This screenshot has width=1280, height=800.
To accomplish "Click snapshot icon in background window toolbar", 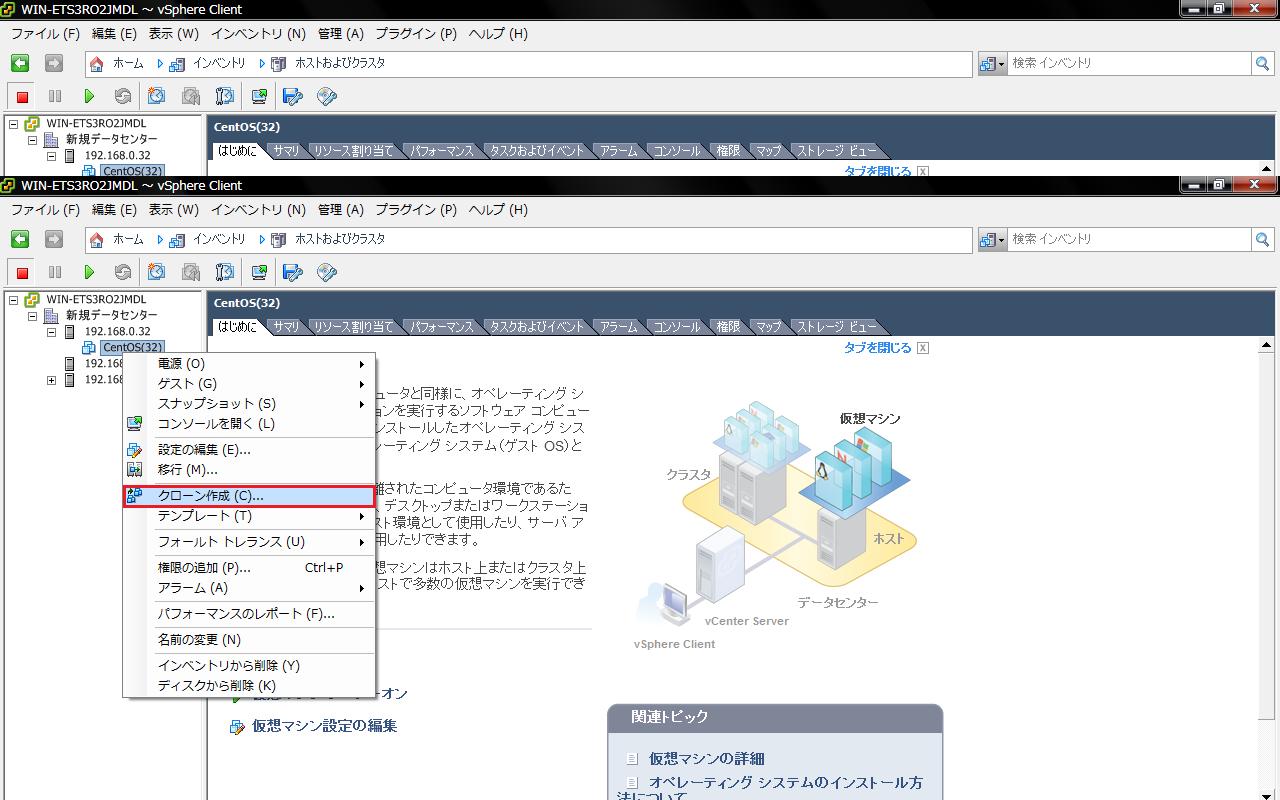I will tap(157, 96).
